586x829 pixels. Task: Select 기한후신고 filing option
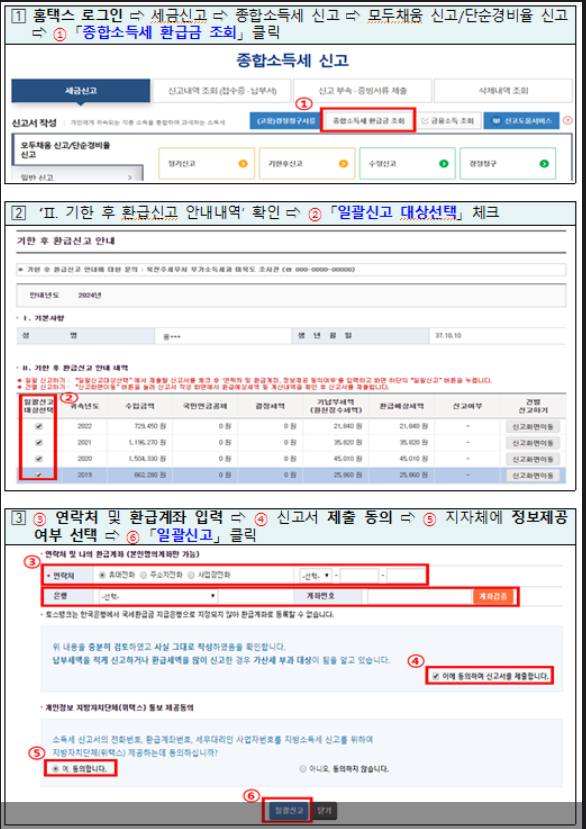(x=307, y=163)
